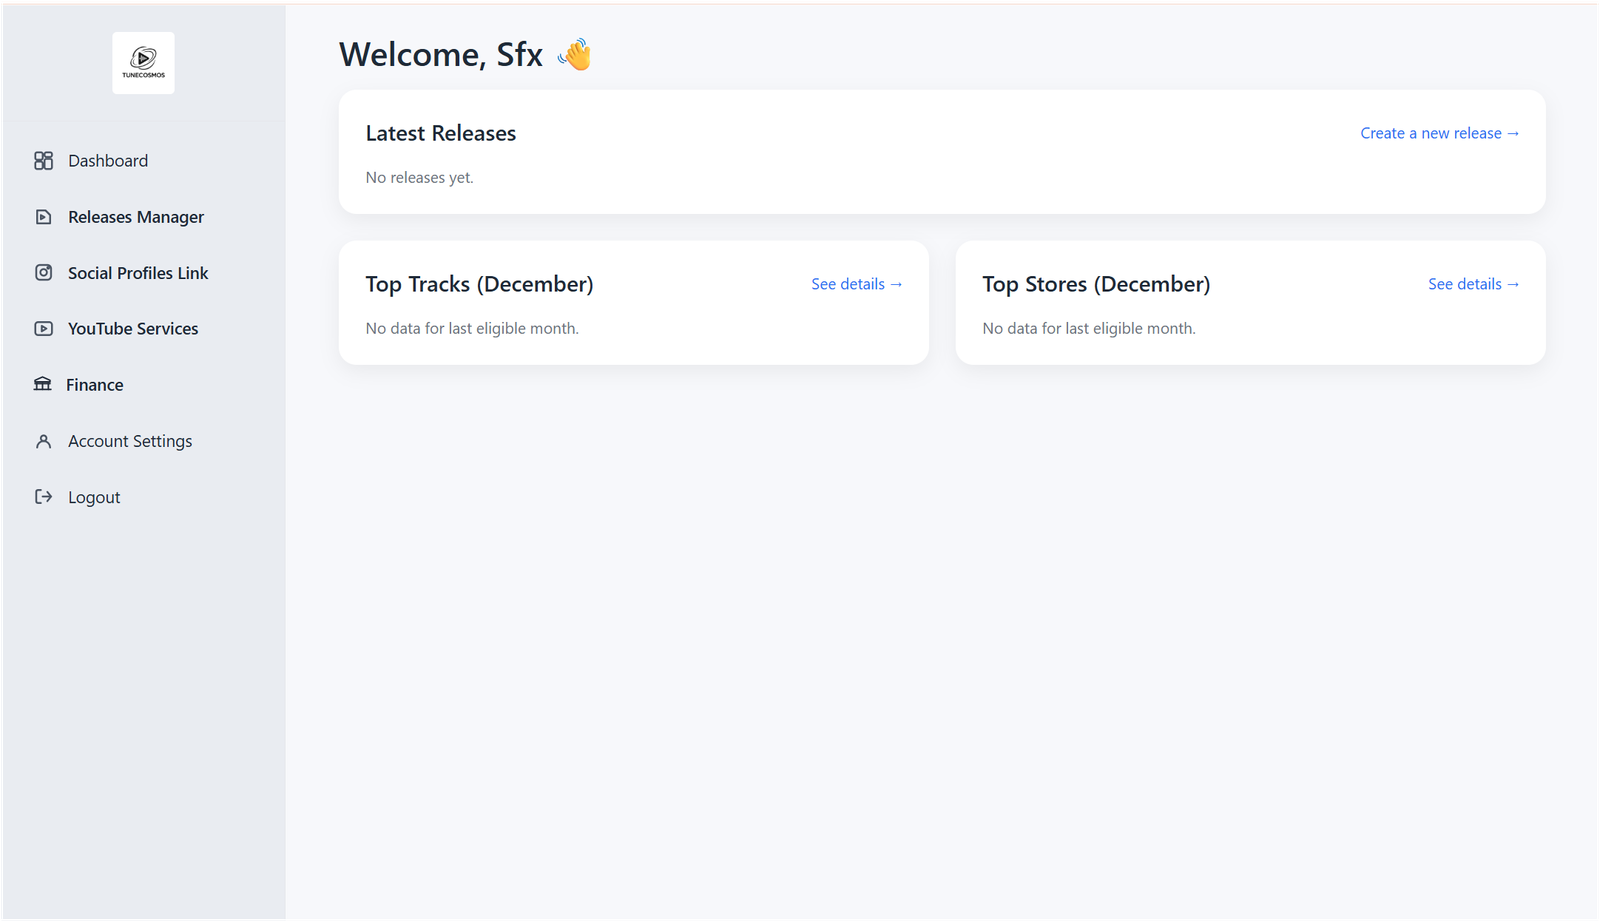The image size is (1600, 922).
Task: See details for Top Stores (December)
Action: point(1473,284)
